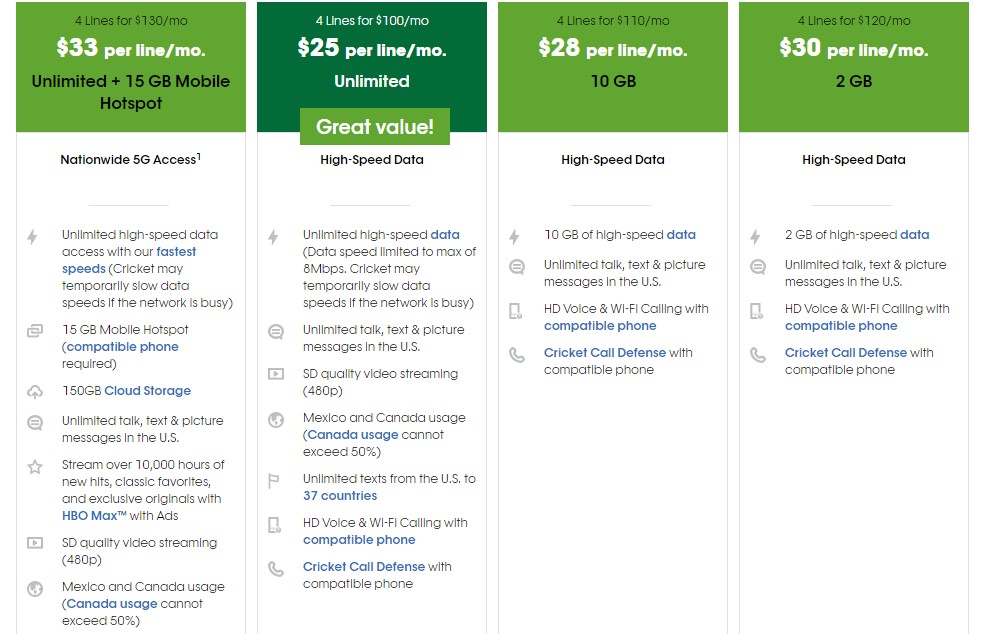
Task: Select the $25 per line Unlimited plan header
Action: [372, 62]
